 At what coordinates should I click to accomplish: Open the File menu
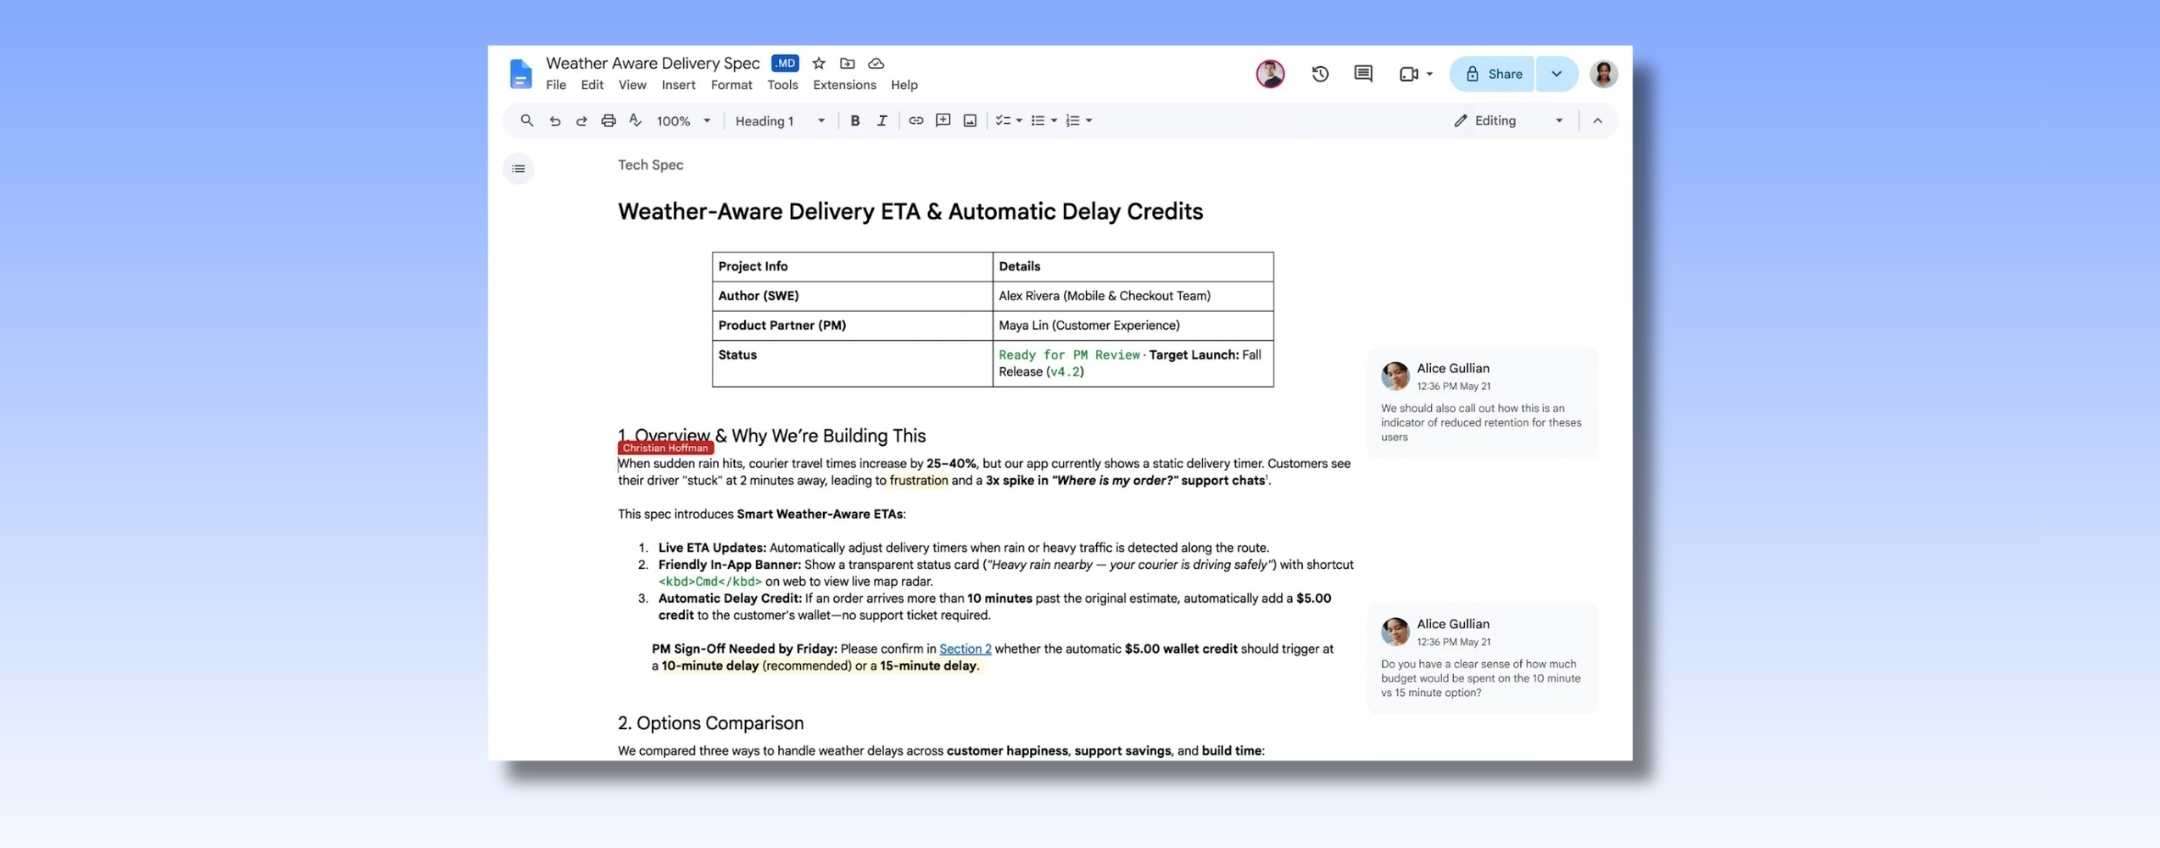(556, 85)
